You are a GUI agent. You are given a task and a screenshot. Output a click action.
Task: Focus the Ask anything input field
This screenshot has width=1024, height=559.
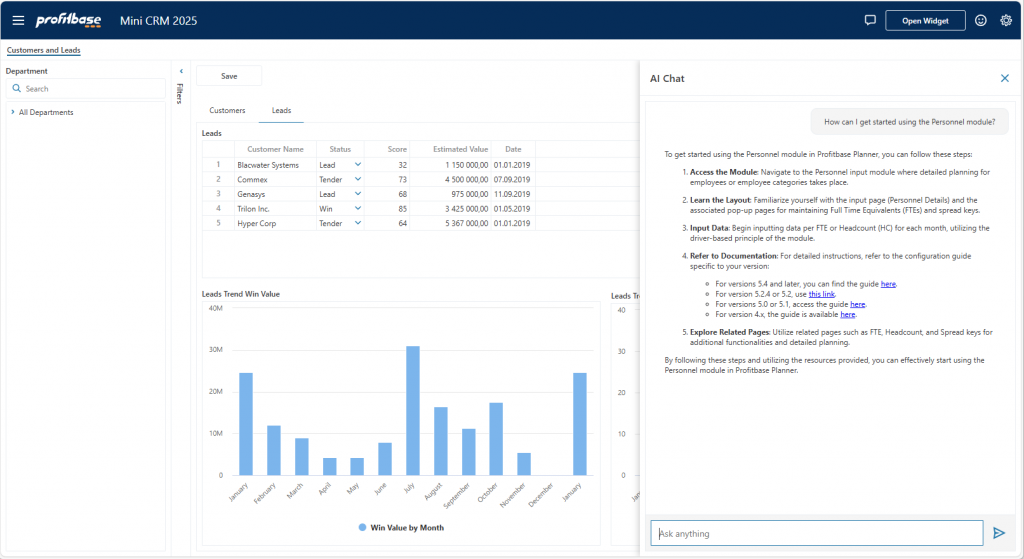click(816, 533)
